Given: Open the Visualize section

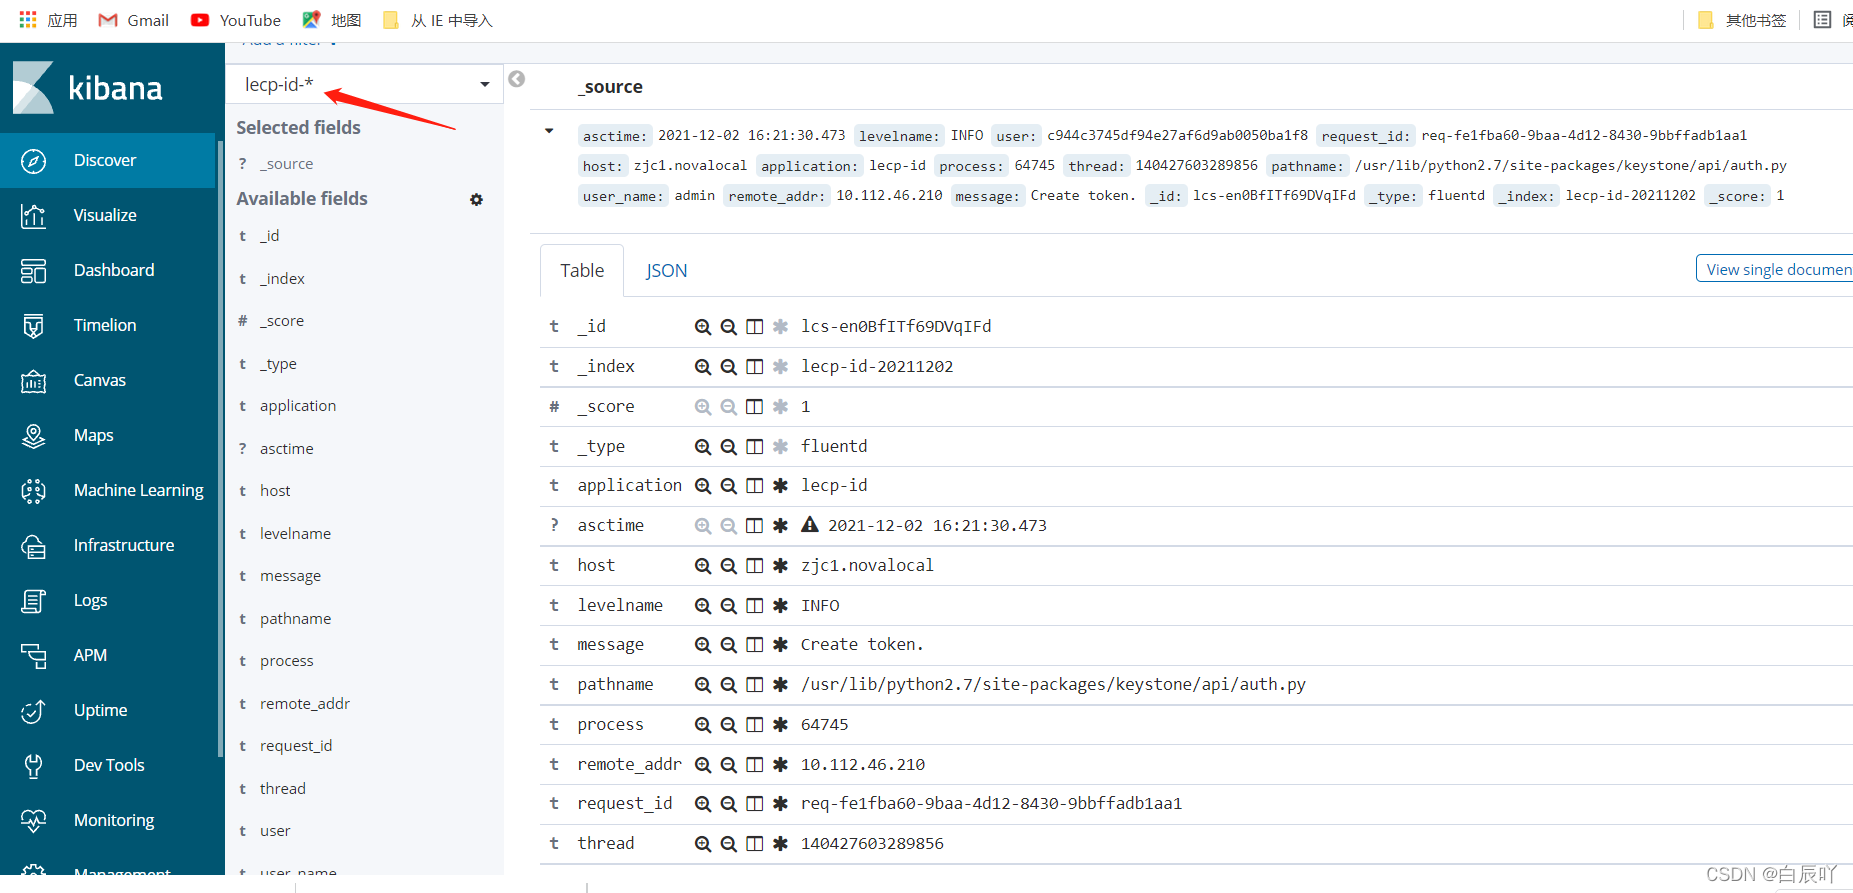Looking at the screenshot, I should click(x=107, y=215).
